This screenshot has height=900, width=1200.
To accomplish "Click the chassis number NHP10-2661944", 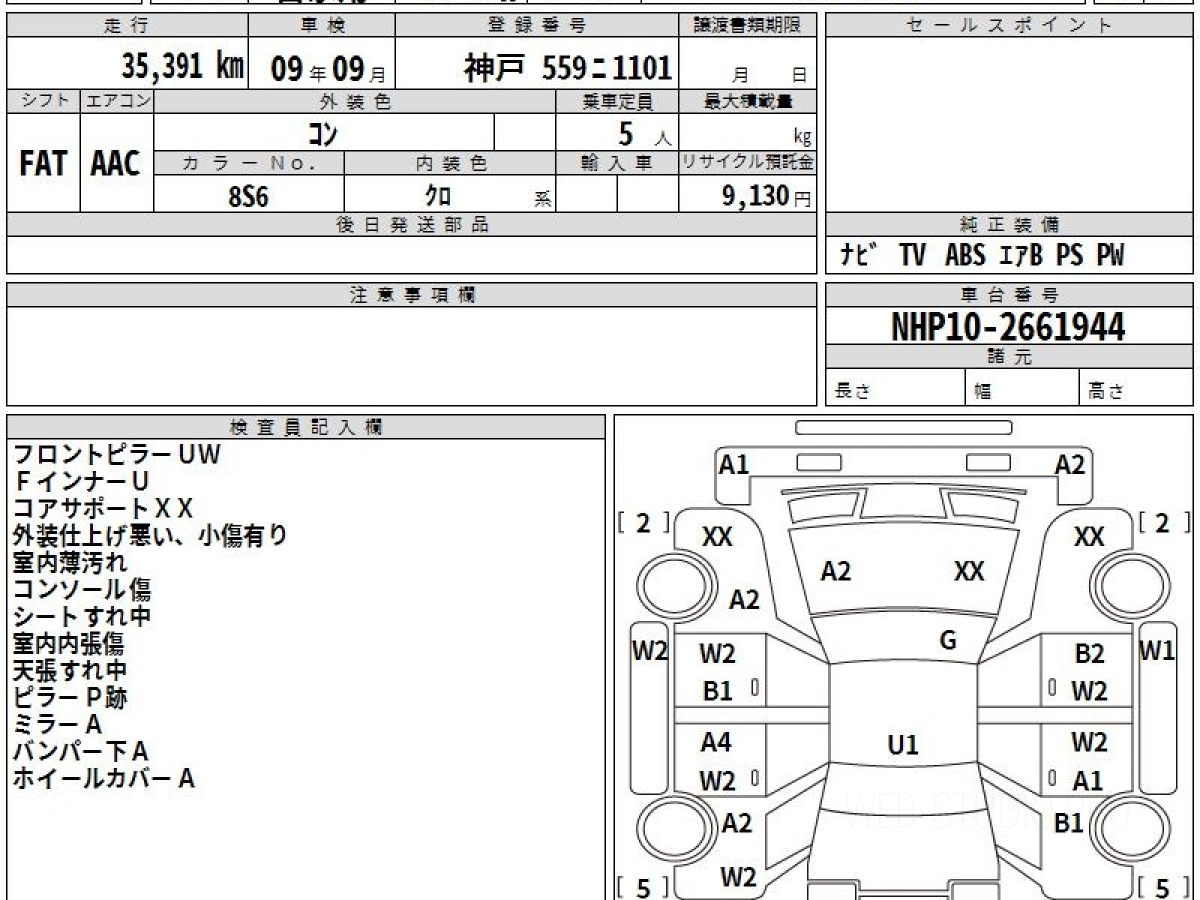I will tap(1008, 327).
